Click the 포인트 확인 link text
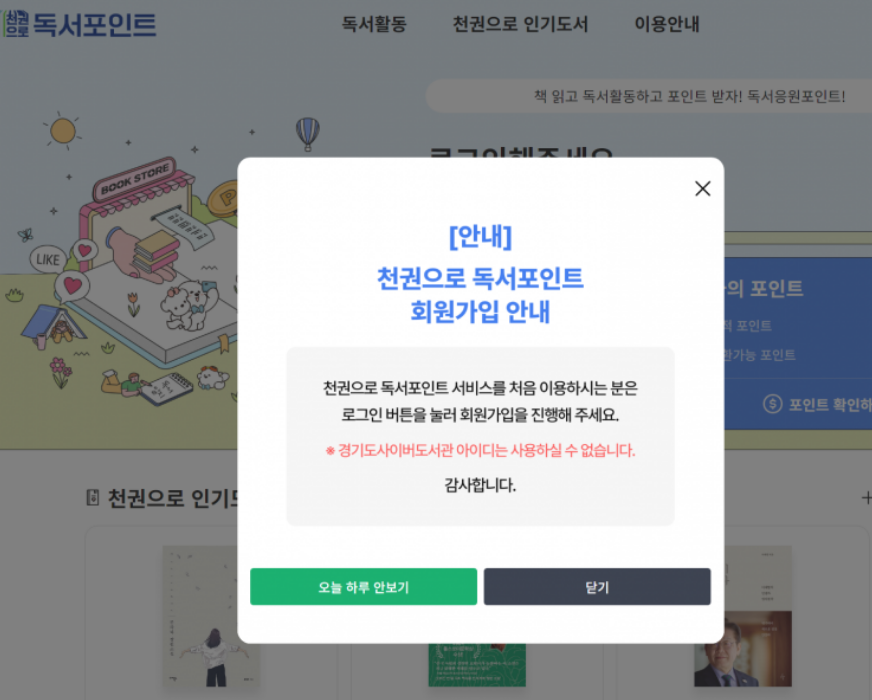This screenshot has width=872, height=700. [830, 404]
